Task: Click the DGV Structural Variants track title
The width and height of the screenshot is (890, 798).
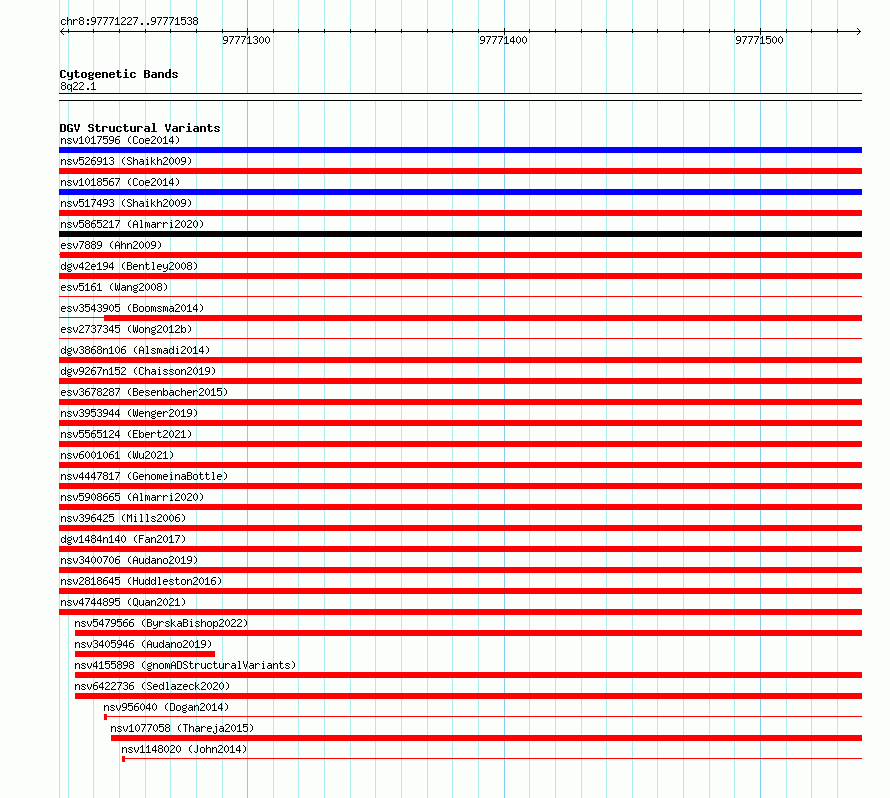Action: point(140,128)
